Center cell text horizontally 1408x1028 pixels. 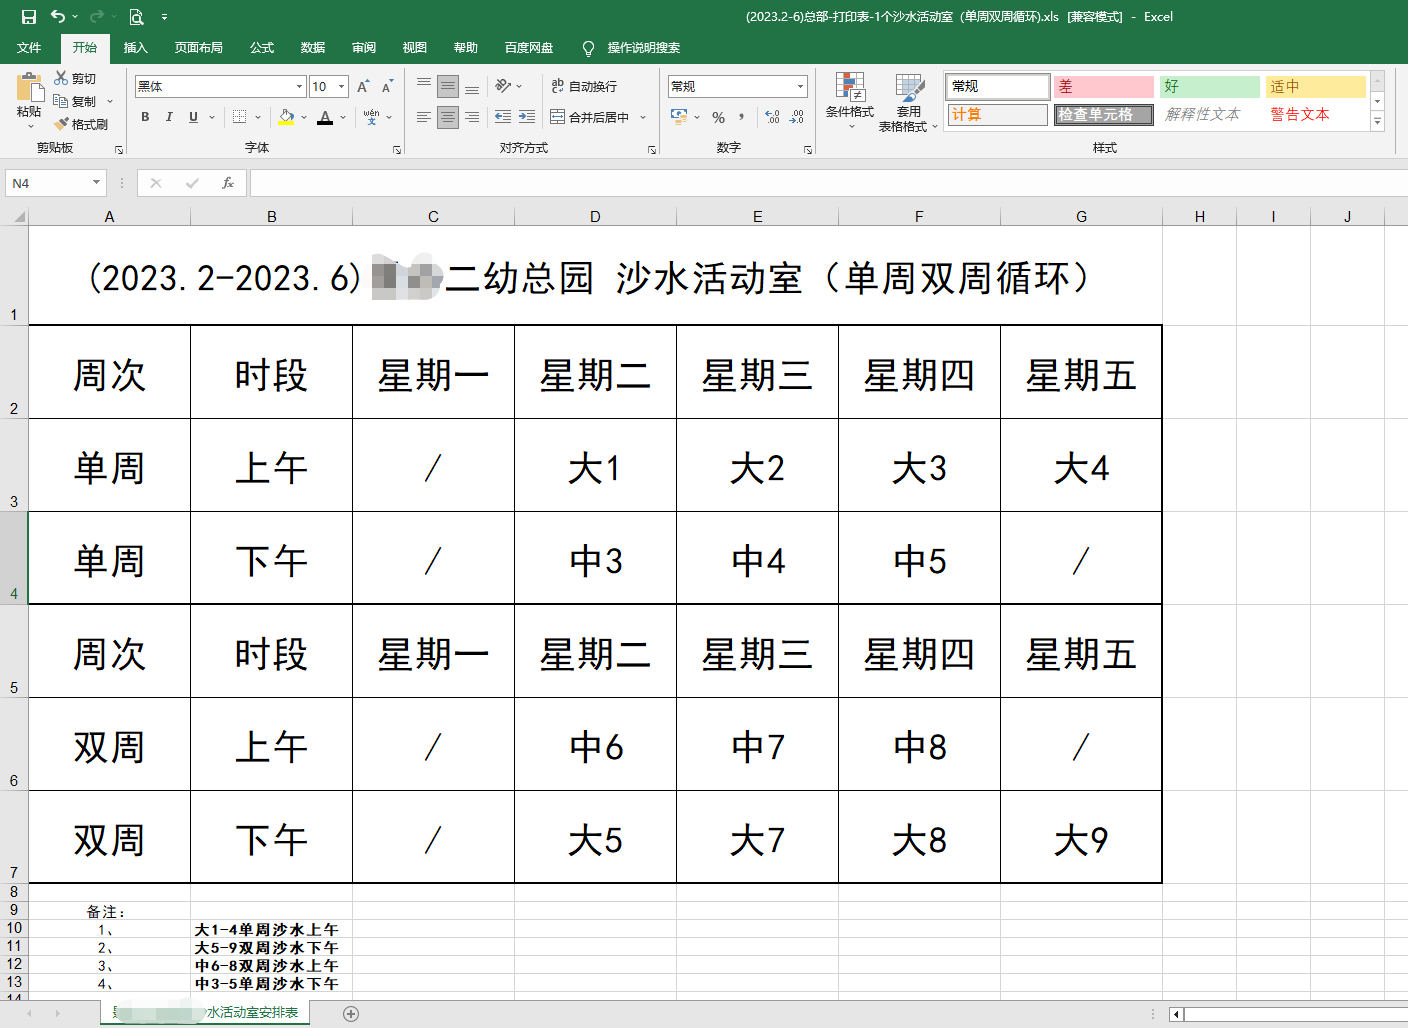click(x=448, y=117)
